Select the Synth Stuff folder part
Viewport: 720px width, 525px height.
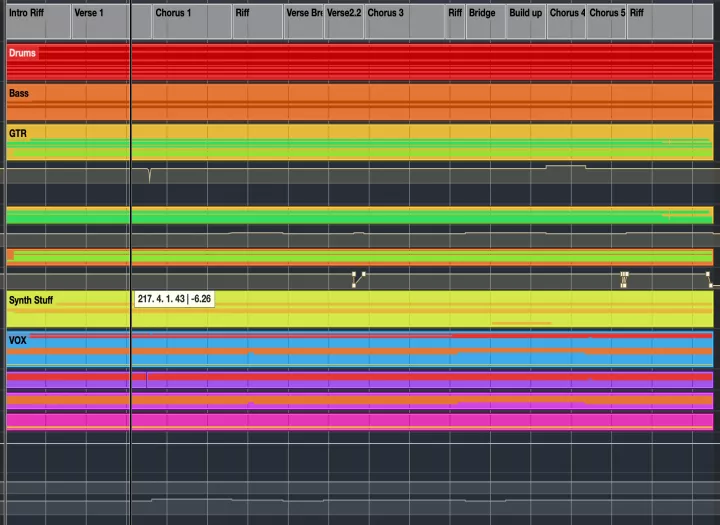click(x=360, y=309)
